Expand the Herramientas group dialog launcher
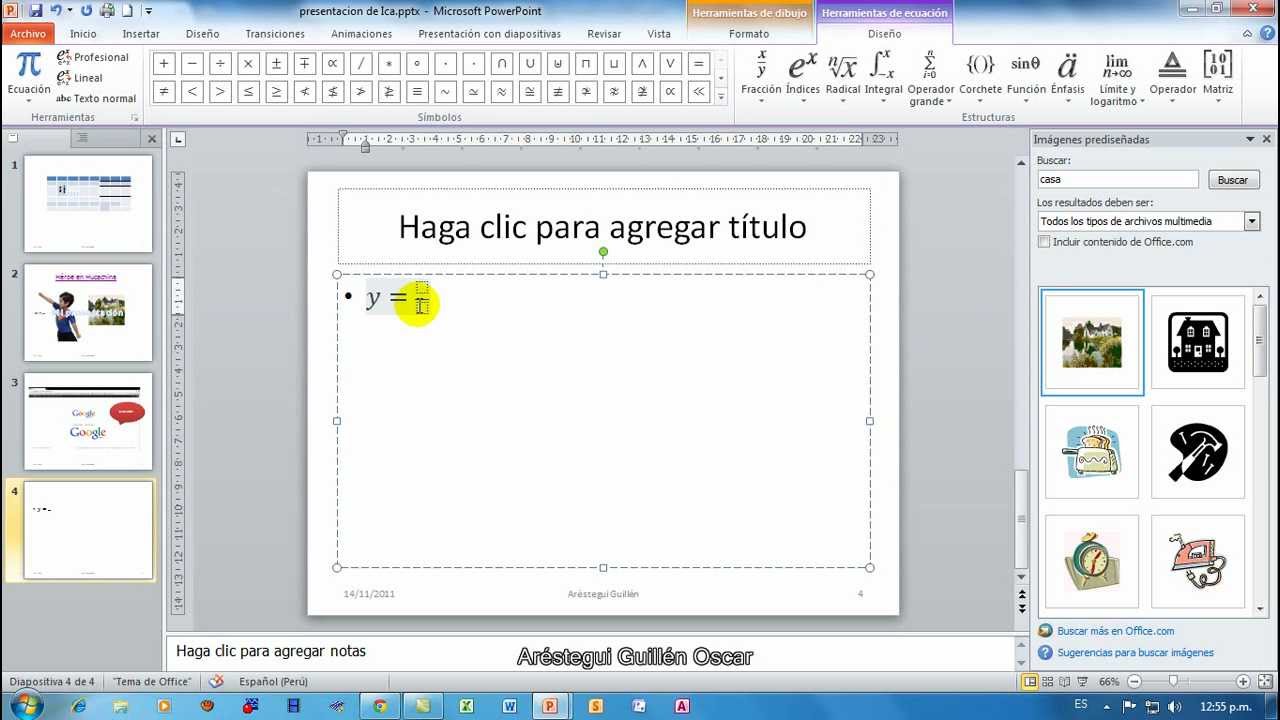Image resolution: width=1280 pixels, height=720 pixels. coord(135,118)
